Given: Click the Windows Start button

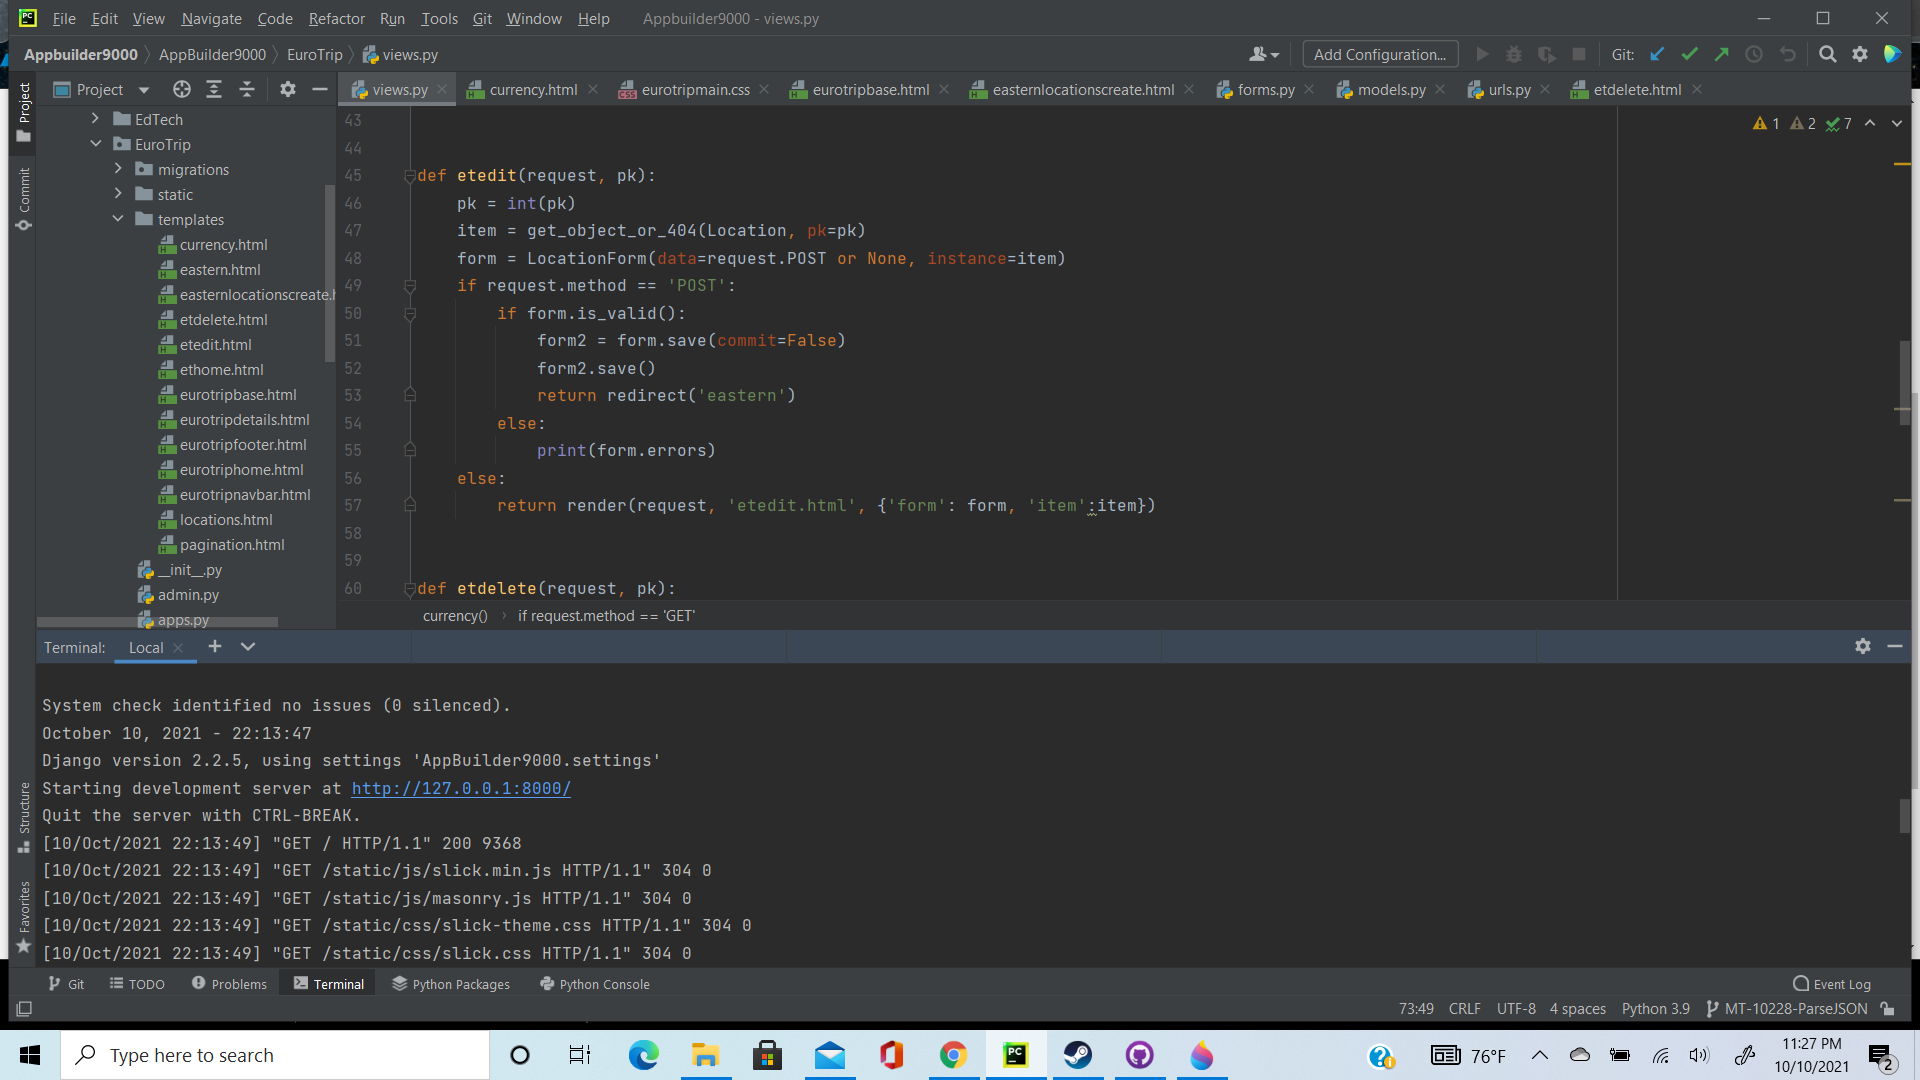Looking at the screenshot, I should click(30, 1055).
